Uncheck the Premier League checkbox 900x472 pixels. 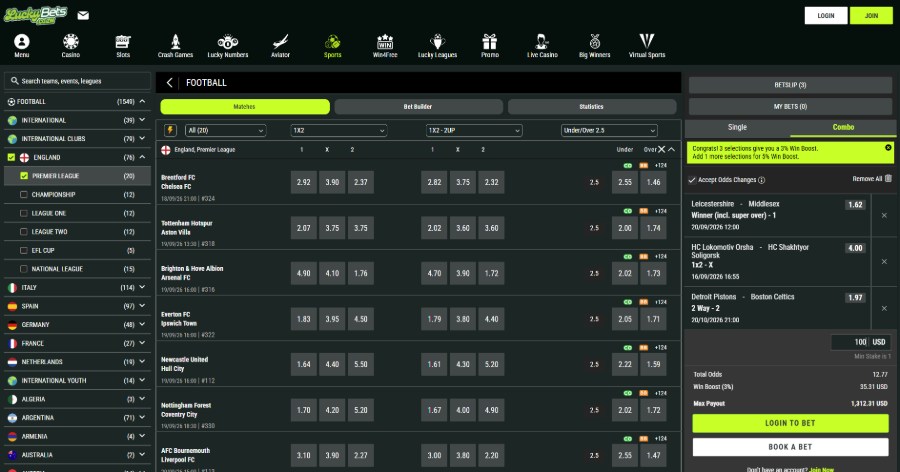point(24,176)
